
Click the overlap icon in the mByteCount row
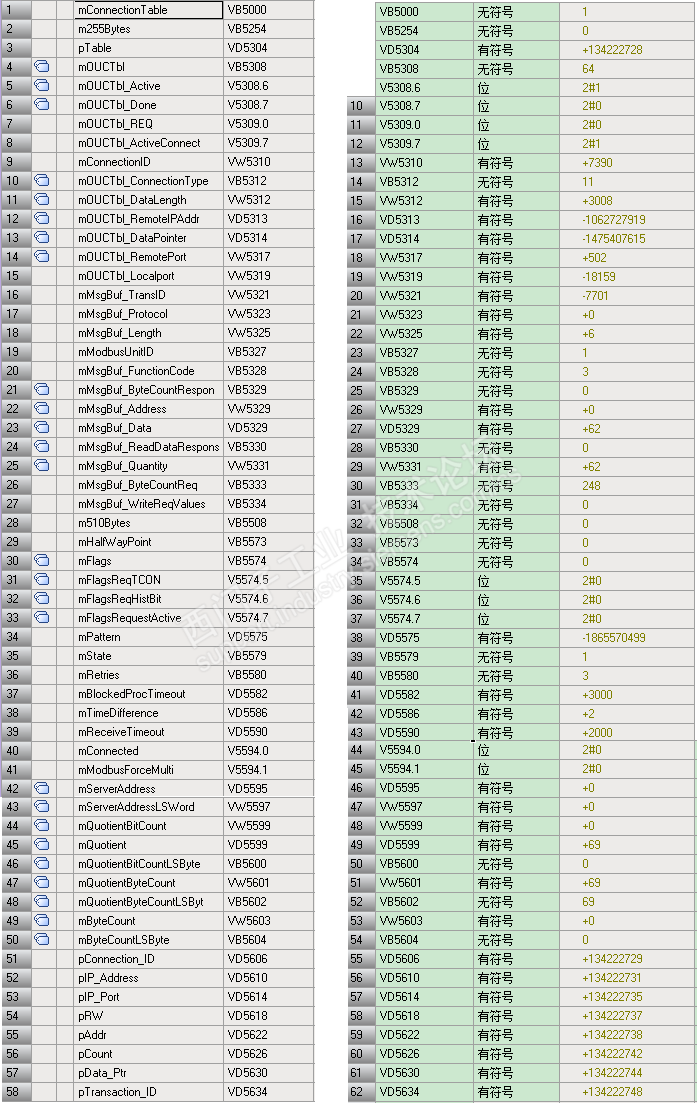(x=42, y=921)
